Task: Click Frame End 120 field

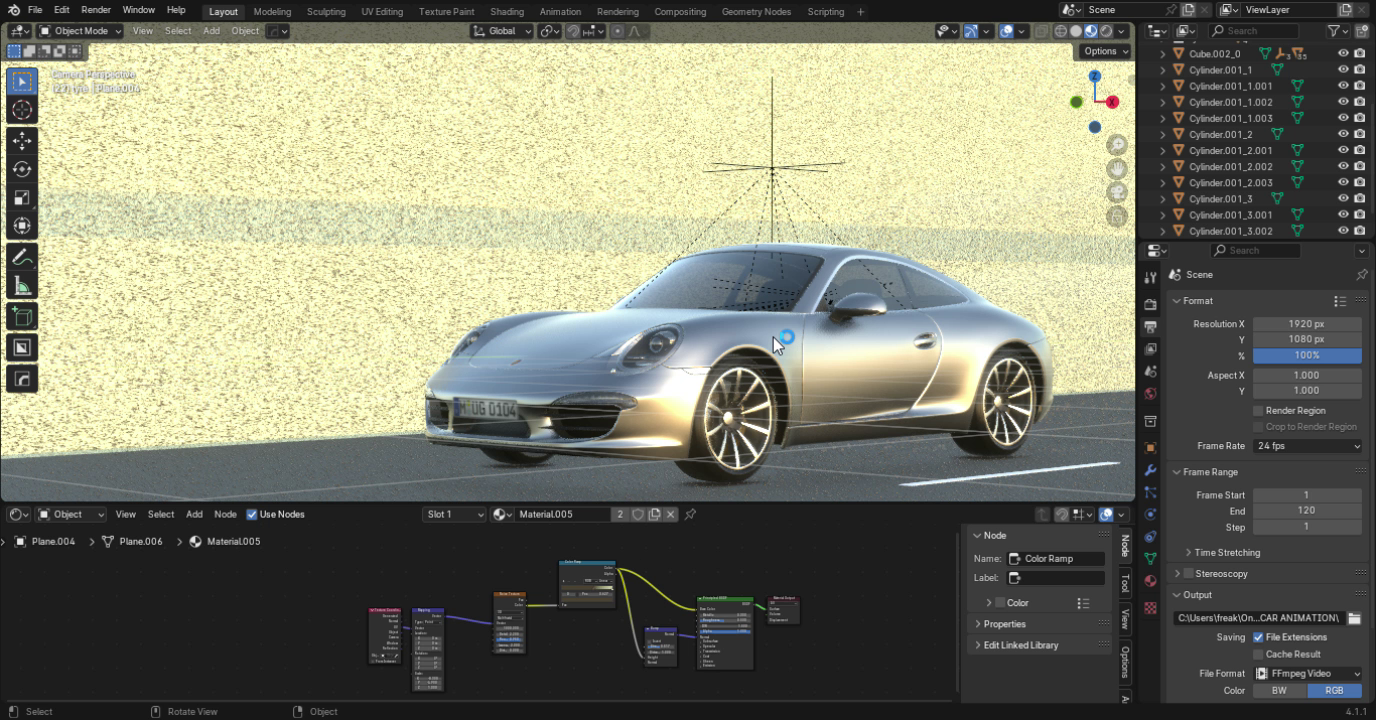Action: (x=1307, y=511)
